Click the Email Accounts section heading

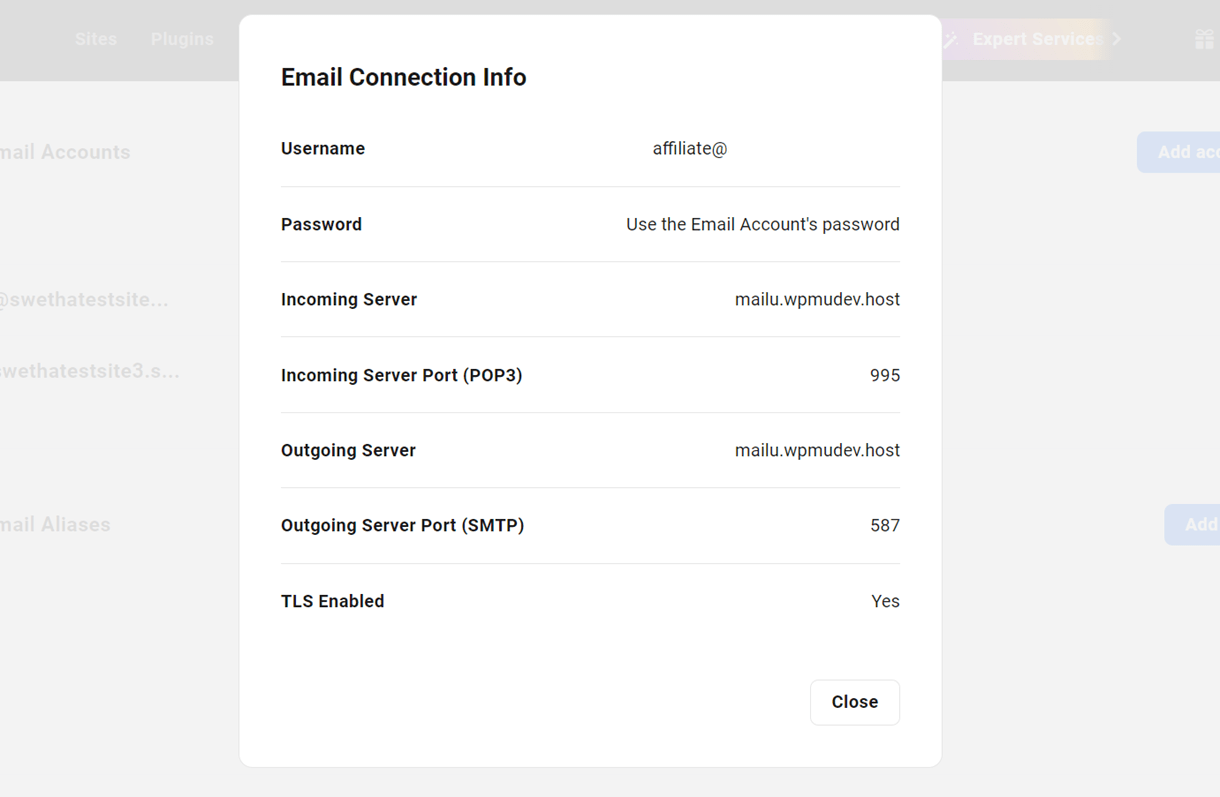pyautogui.click(x=65, y=152)
